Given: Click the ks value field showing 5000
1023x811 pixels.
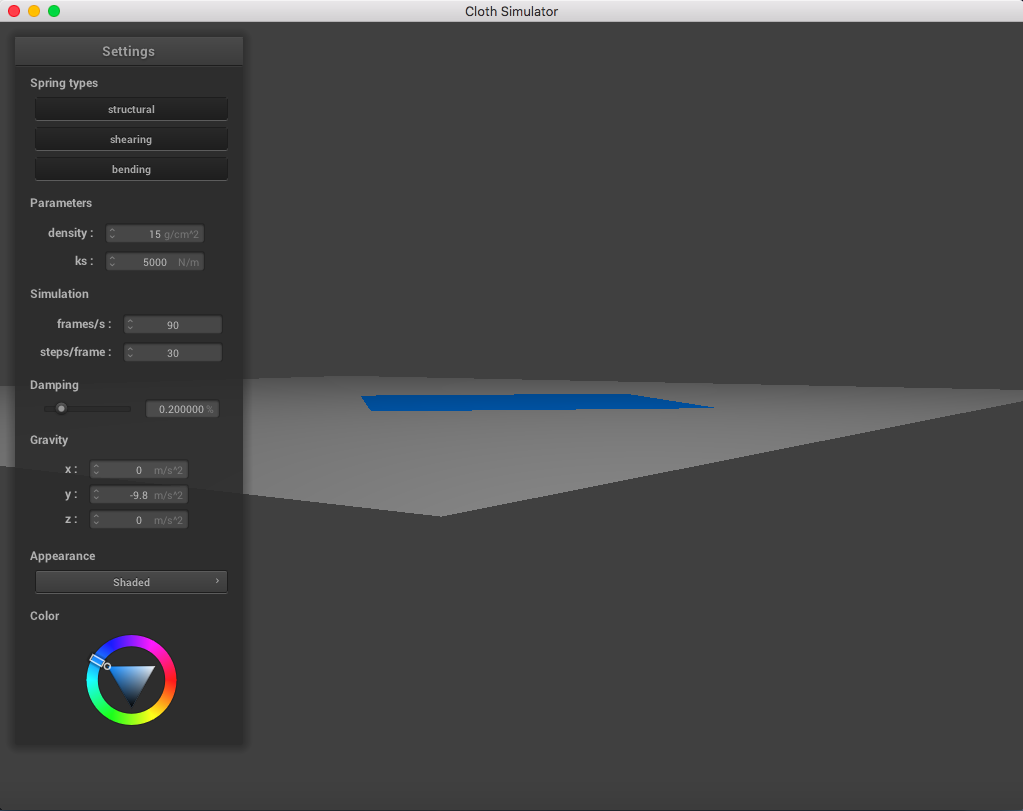Looking at the screenshot, I should [155, 262].
